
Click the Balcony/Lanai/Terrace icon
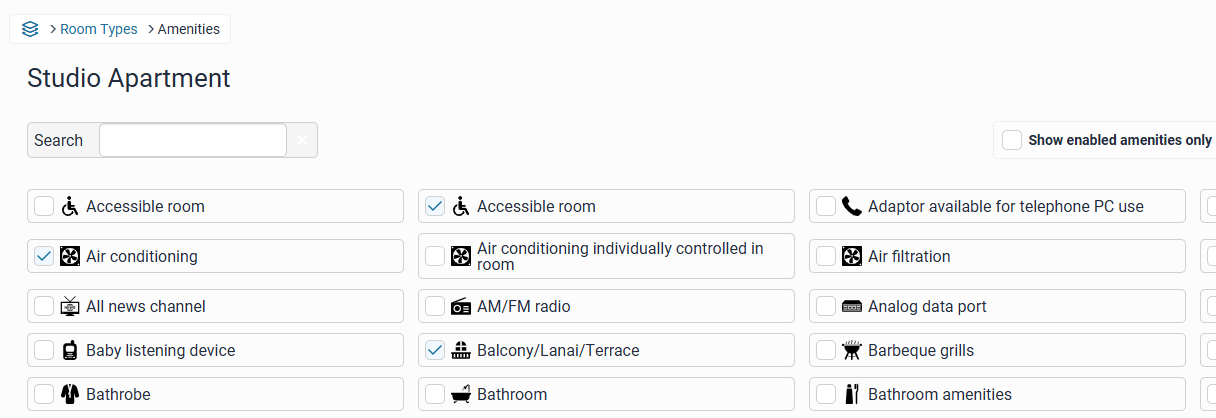pos(461,351)
